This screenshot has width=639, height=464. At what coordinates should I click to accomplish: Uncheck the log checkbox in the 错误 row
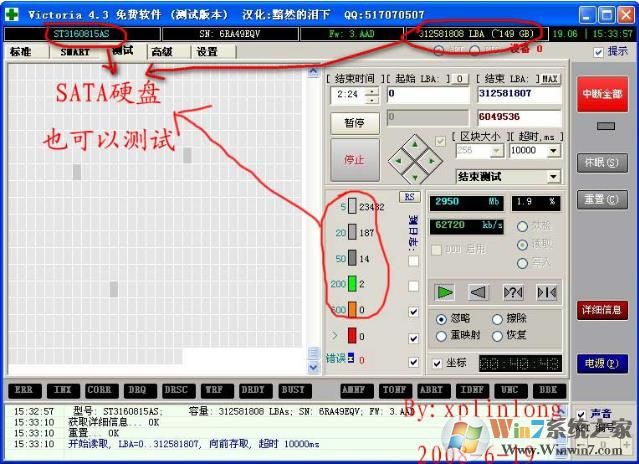[413, 362]
